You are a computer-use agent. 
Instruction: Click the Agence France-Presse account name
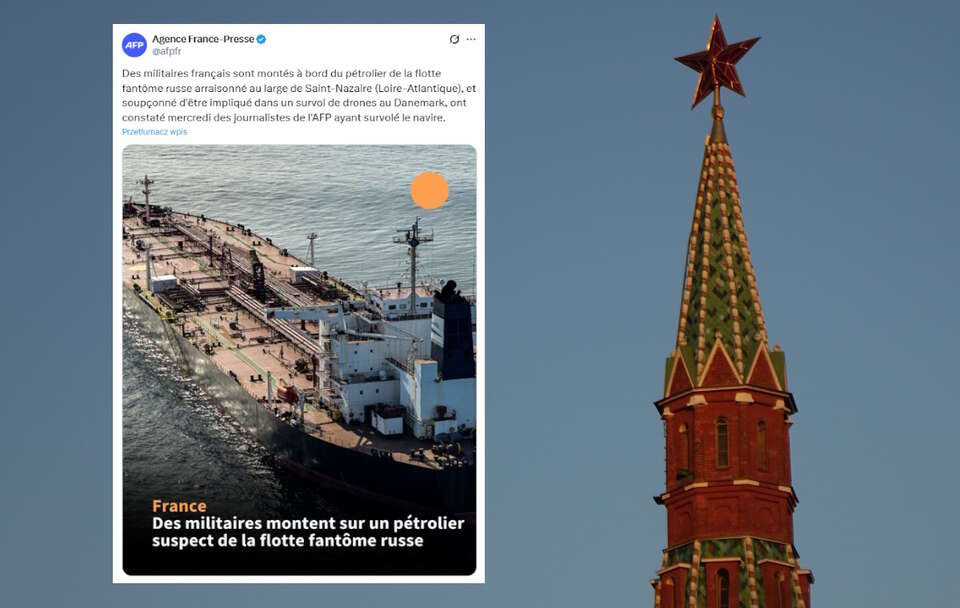tap(203, 39)
